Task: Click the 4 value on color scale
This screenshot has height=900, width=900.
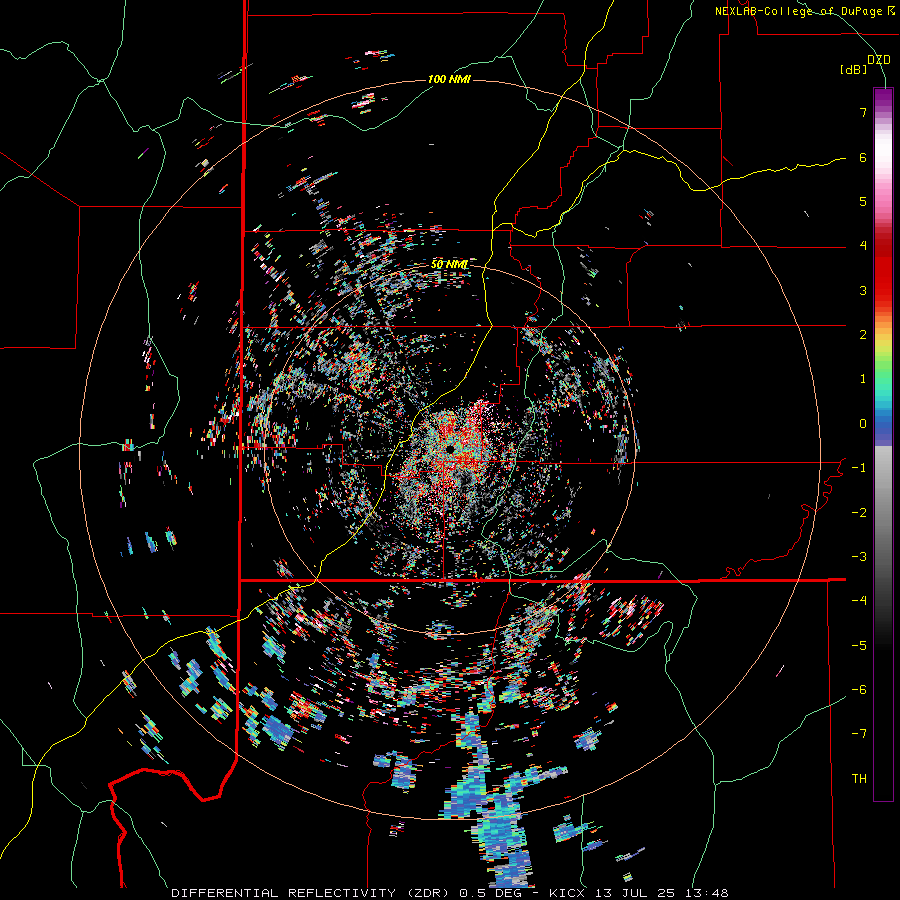Action: pos(863,246)
